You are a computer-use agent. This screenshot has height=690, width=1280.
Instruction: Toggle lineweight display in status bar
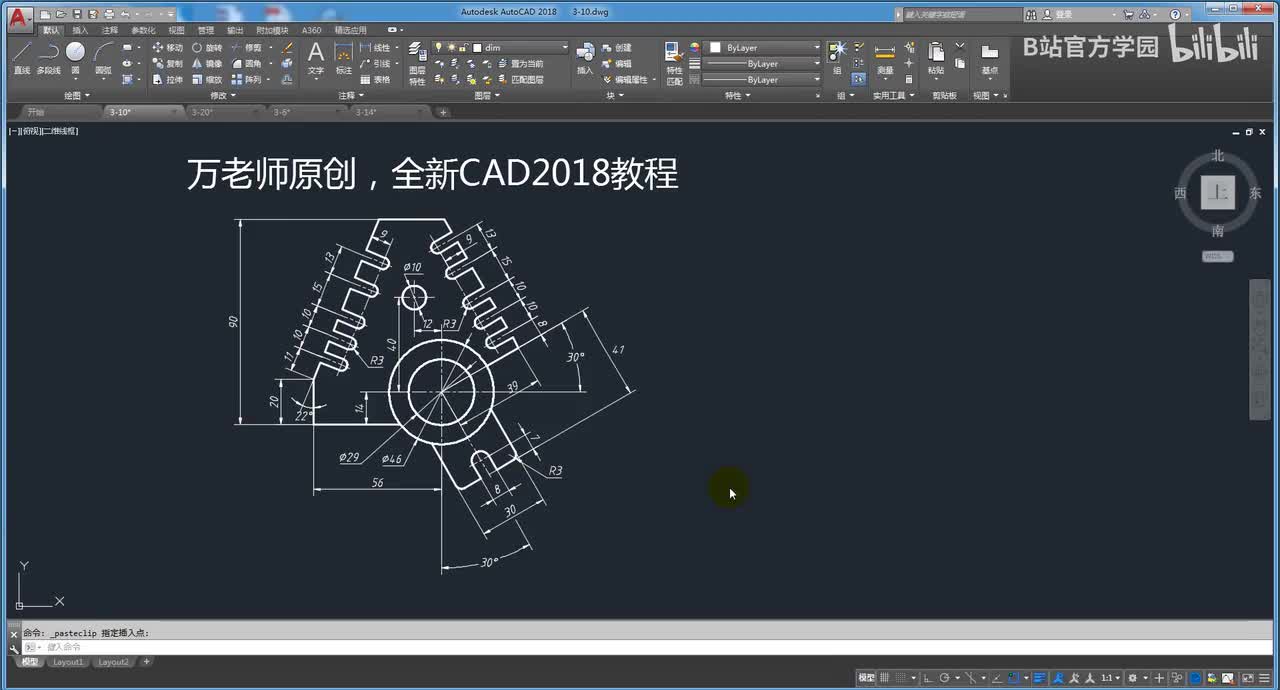pos(1039,678)
